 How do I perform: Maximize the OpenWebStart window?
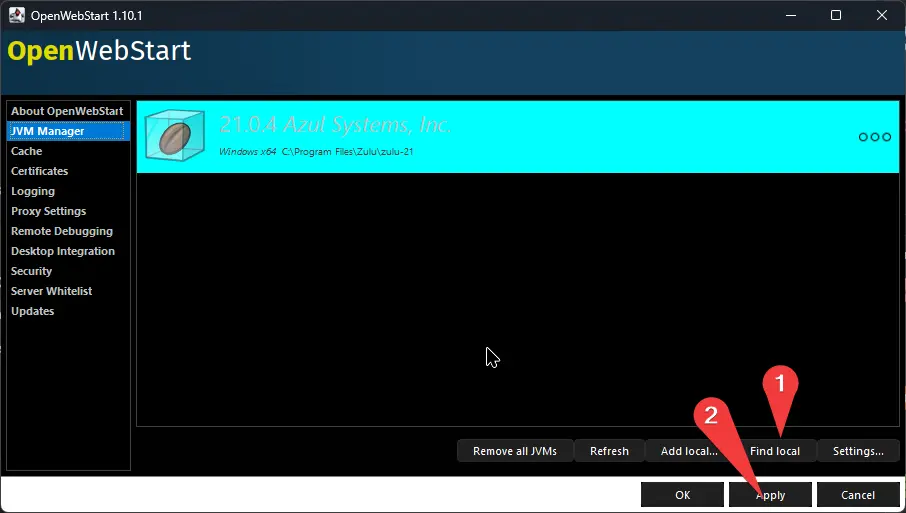pos(836,15)
